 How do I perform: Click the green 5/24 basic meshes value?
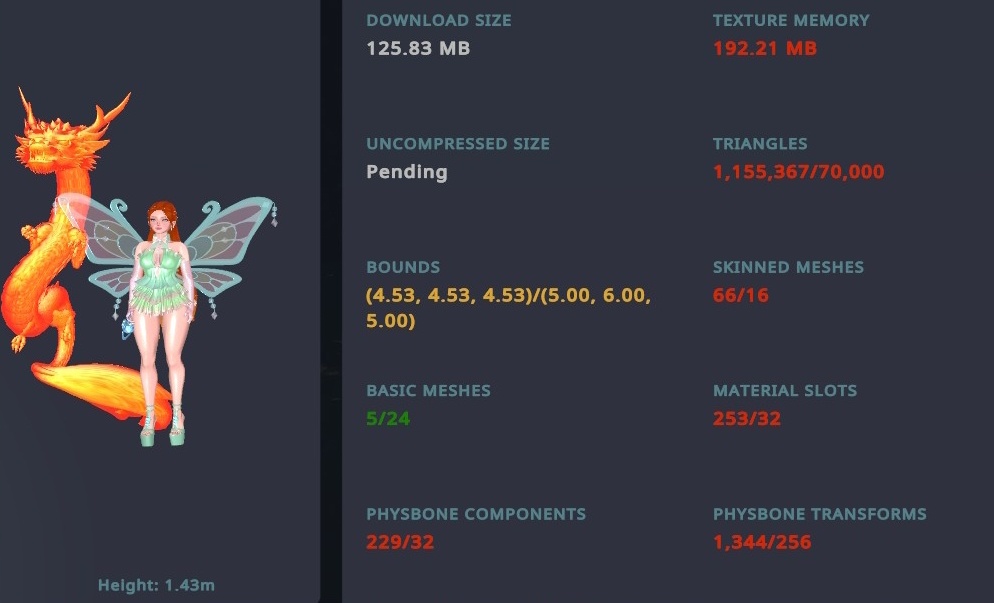(388, 419)
